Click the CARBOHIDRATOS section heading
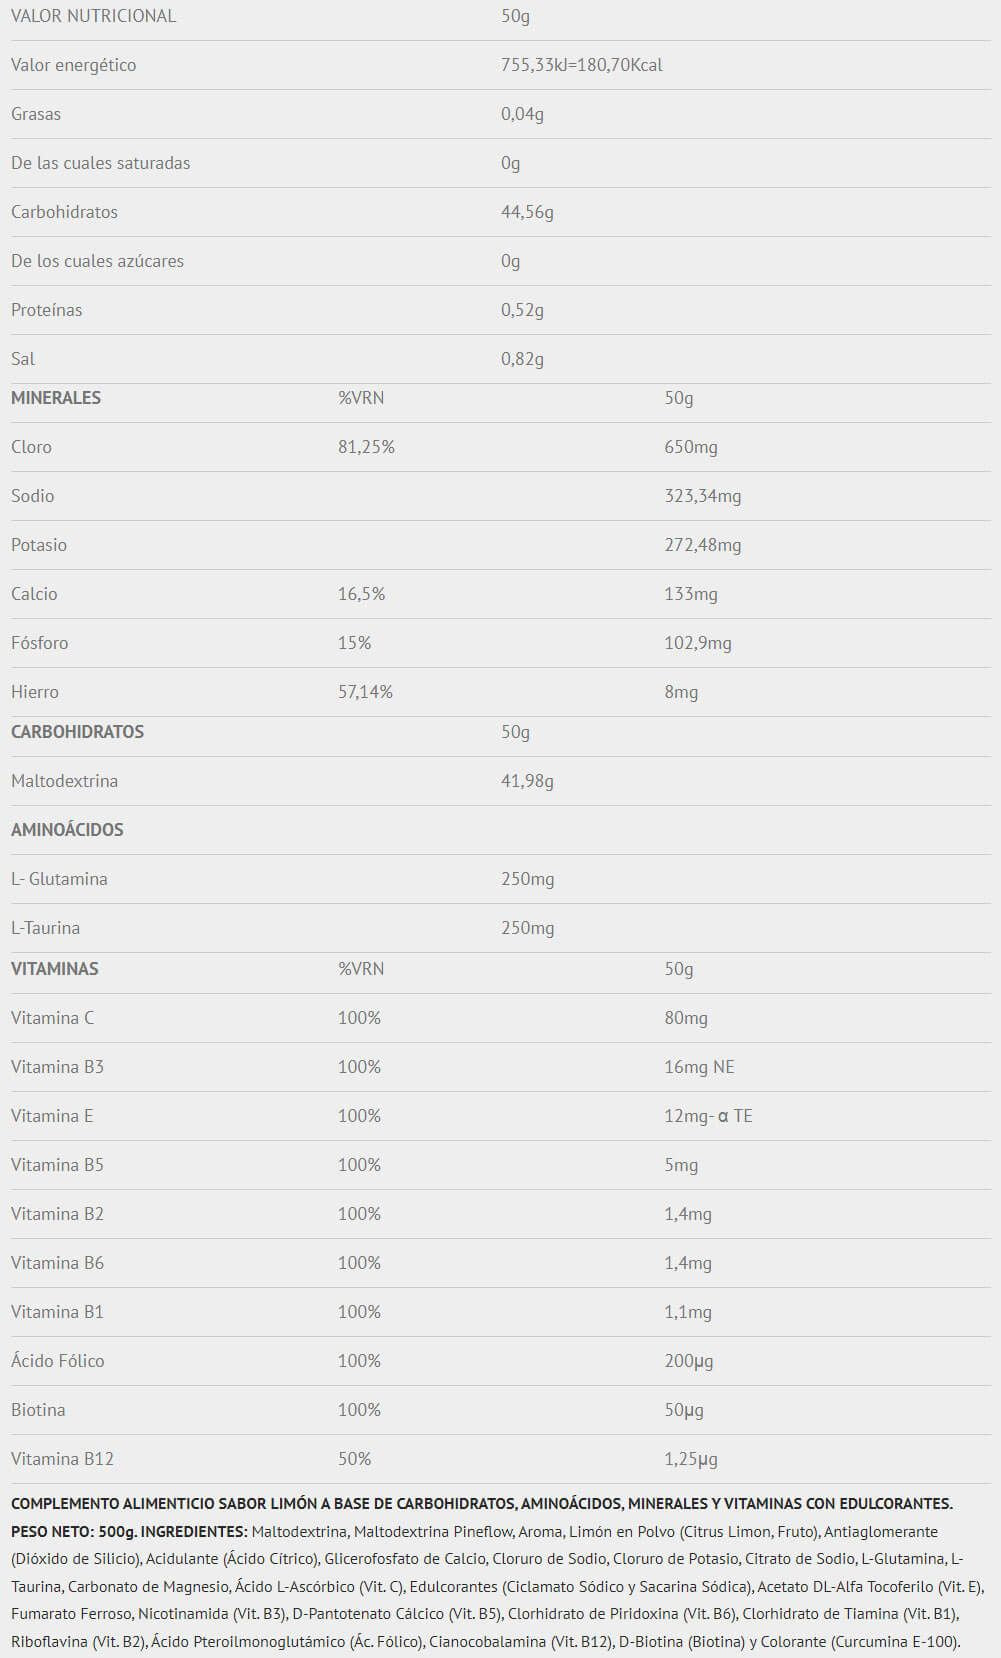The width and height of the screenshot is (1001, 1658). [x=77, y=732]
